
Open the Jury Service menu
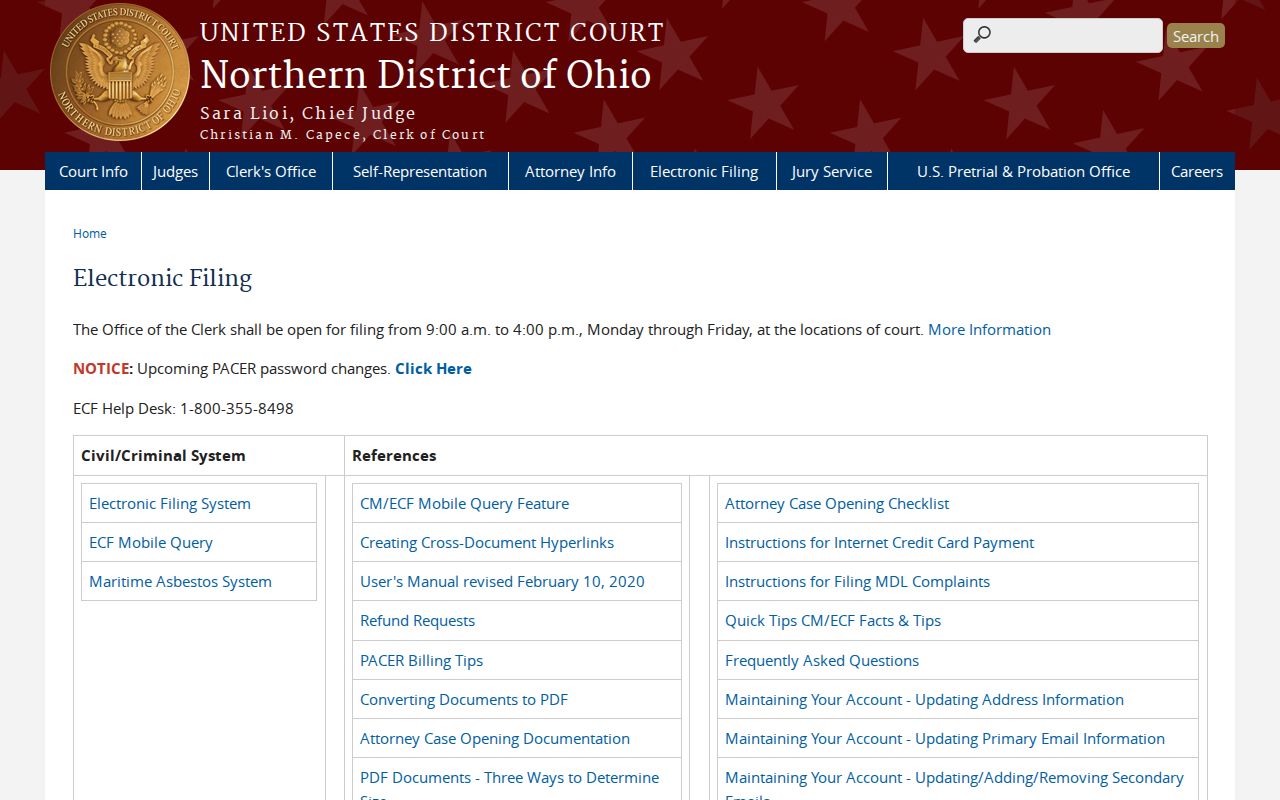point(832,171)
